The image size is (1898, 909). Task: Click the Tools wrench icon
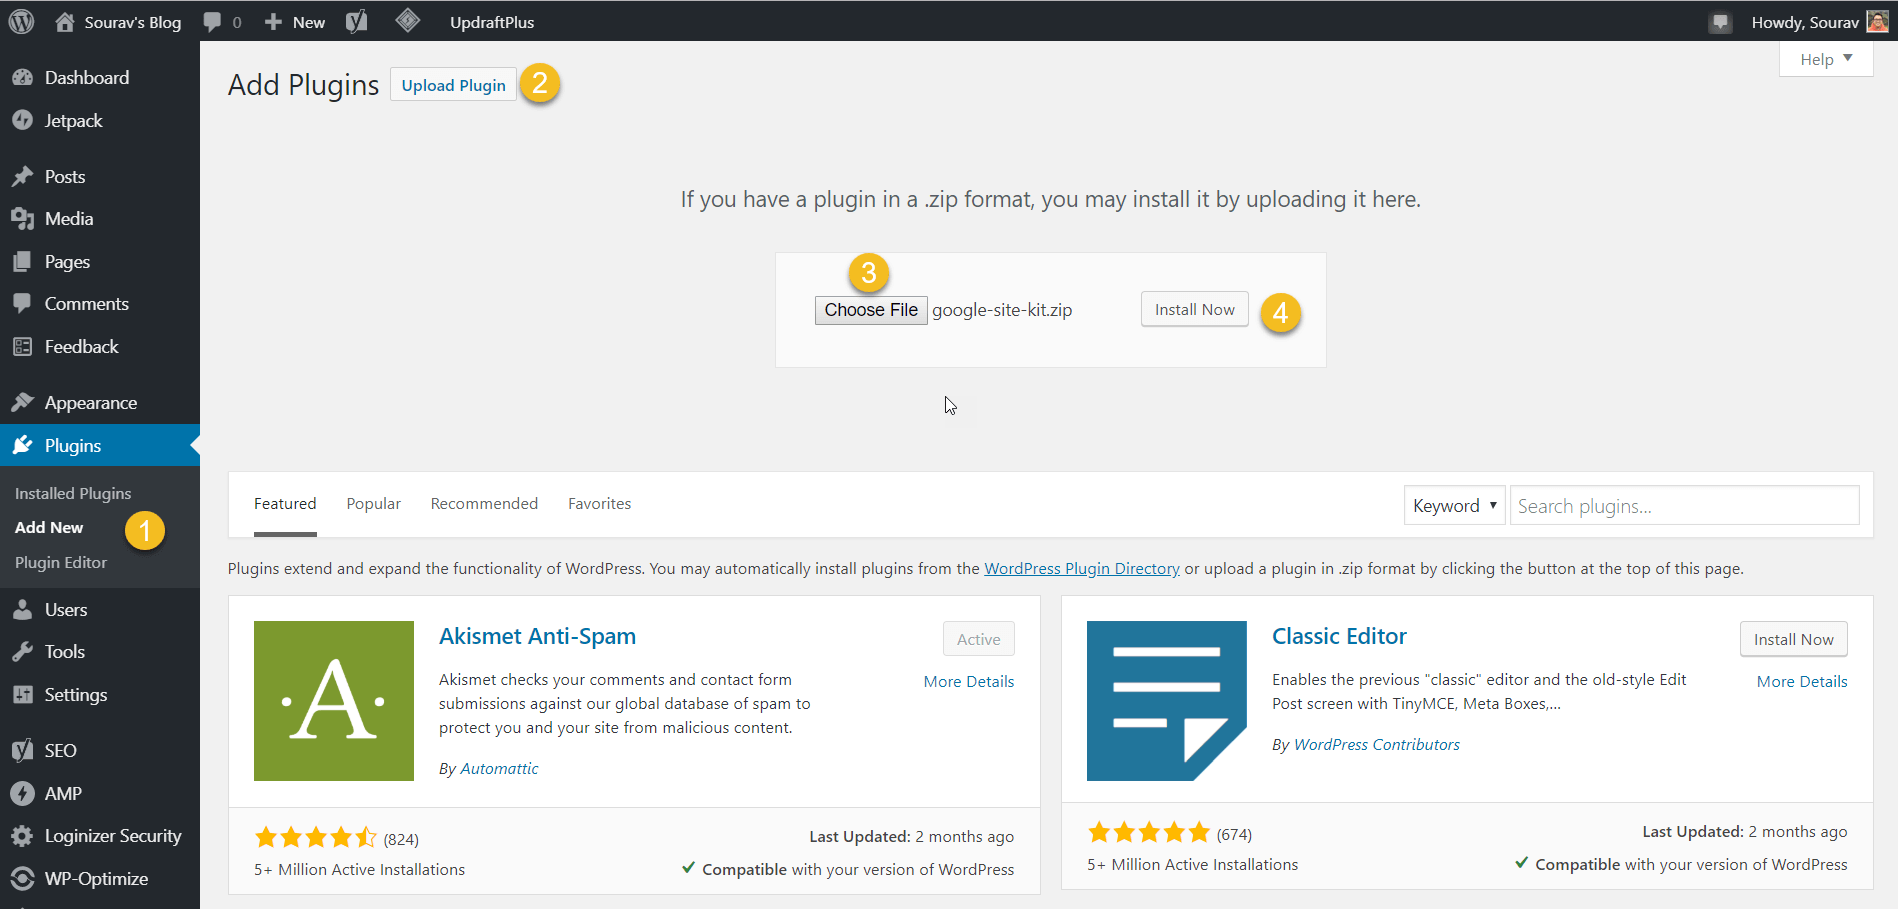pyautogui.click(x=23, y=652)
